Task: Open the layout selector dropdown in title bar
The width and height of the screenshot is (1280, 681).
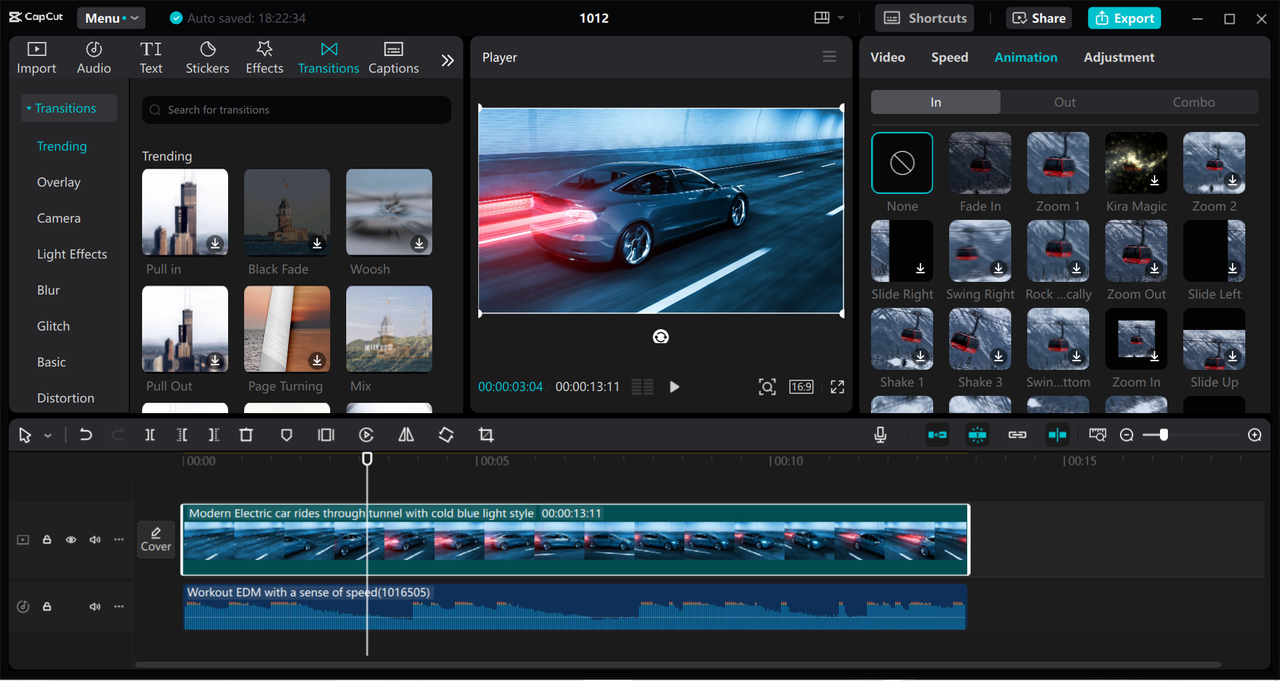Action: point(829,18)
